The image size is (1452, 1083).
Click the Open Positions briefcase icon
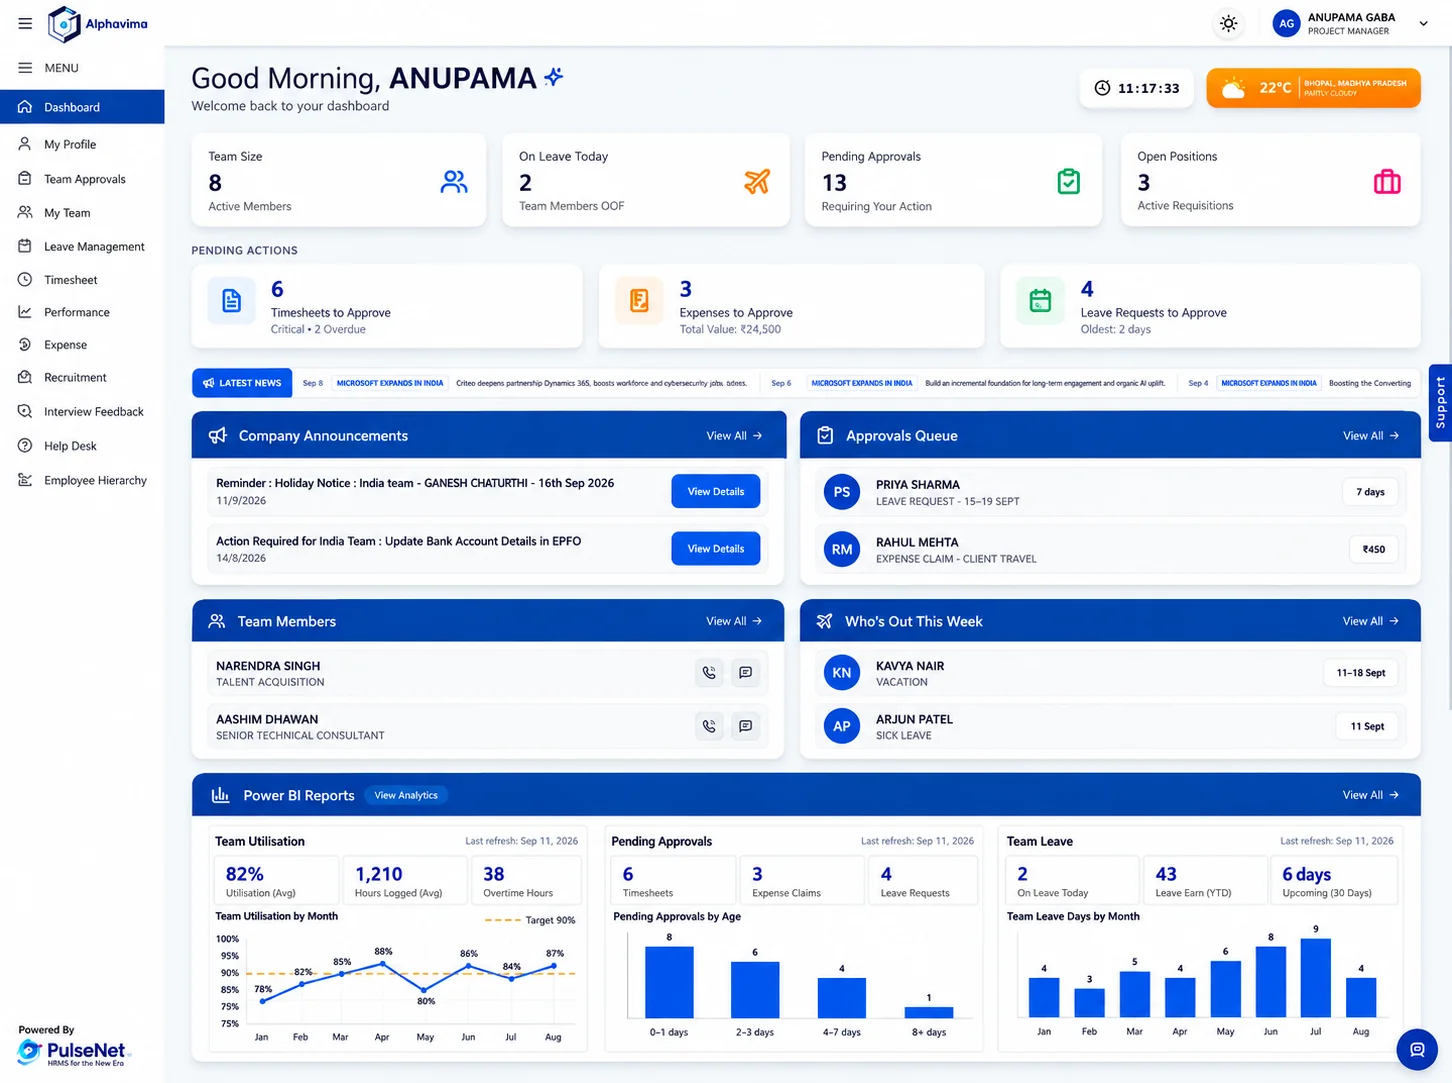point(1387,182)
